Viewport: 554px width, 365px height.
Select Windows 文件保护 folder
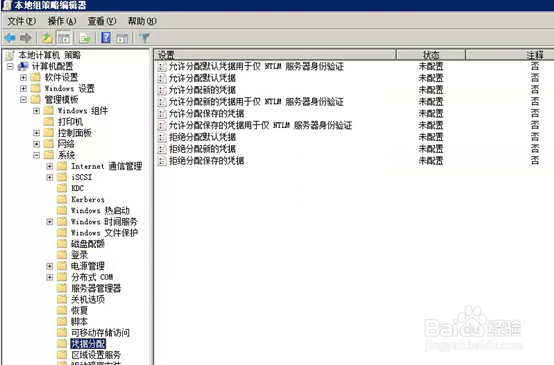pyautogui.click(x=104, y=233)
